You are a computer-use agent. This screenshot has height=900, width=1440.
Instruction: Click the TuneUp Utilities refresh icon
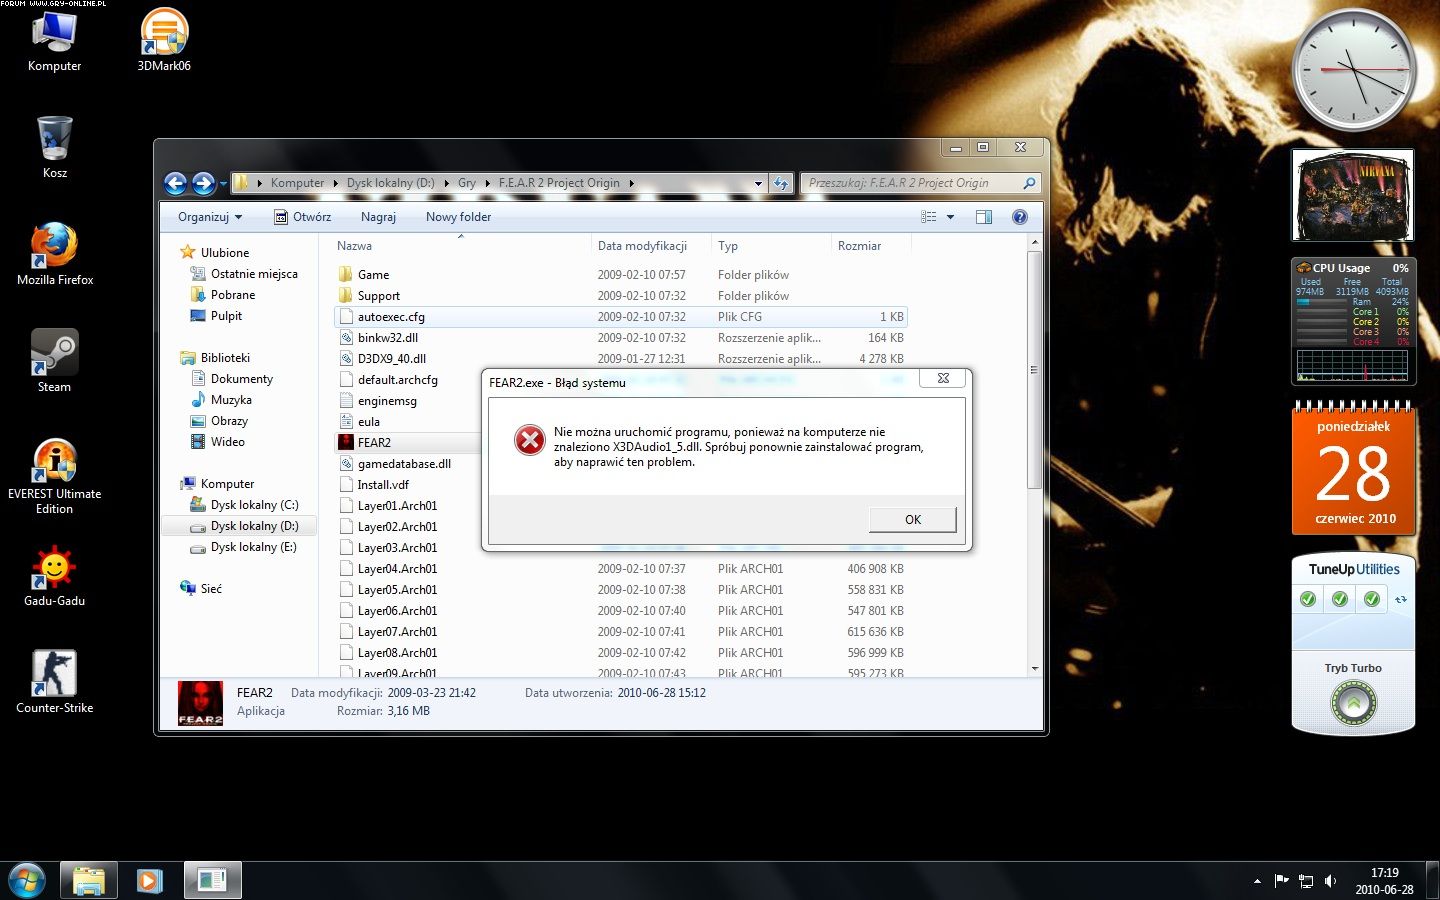1401,600
